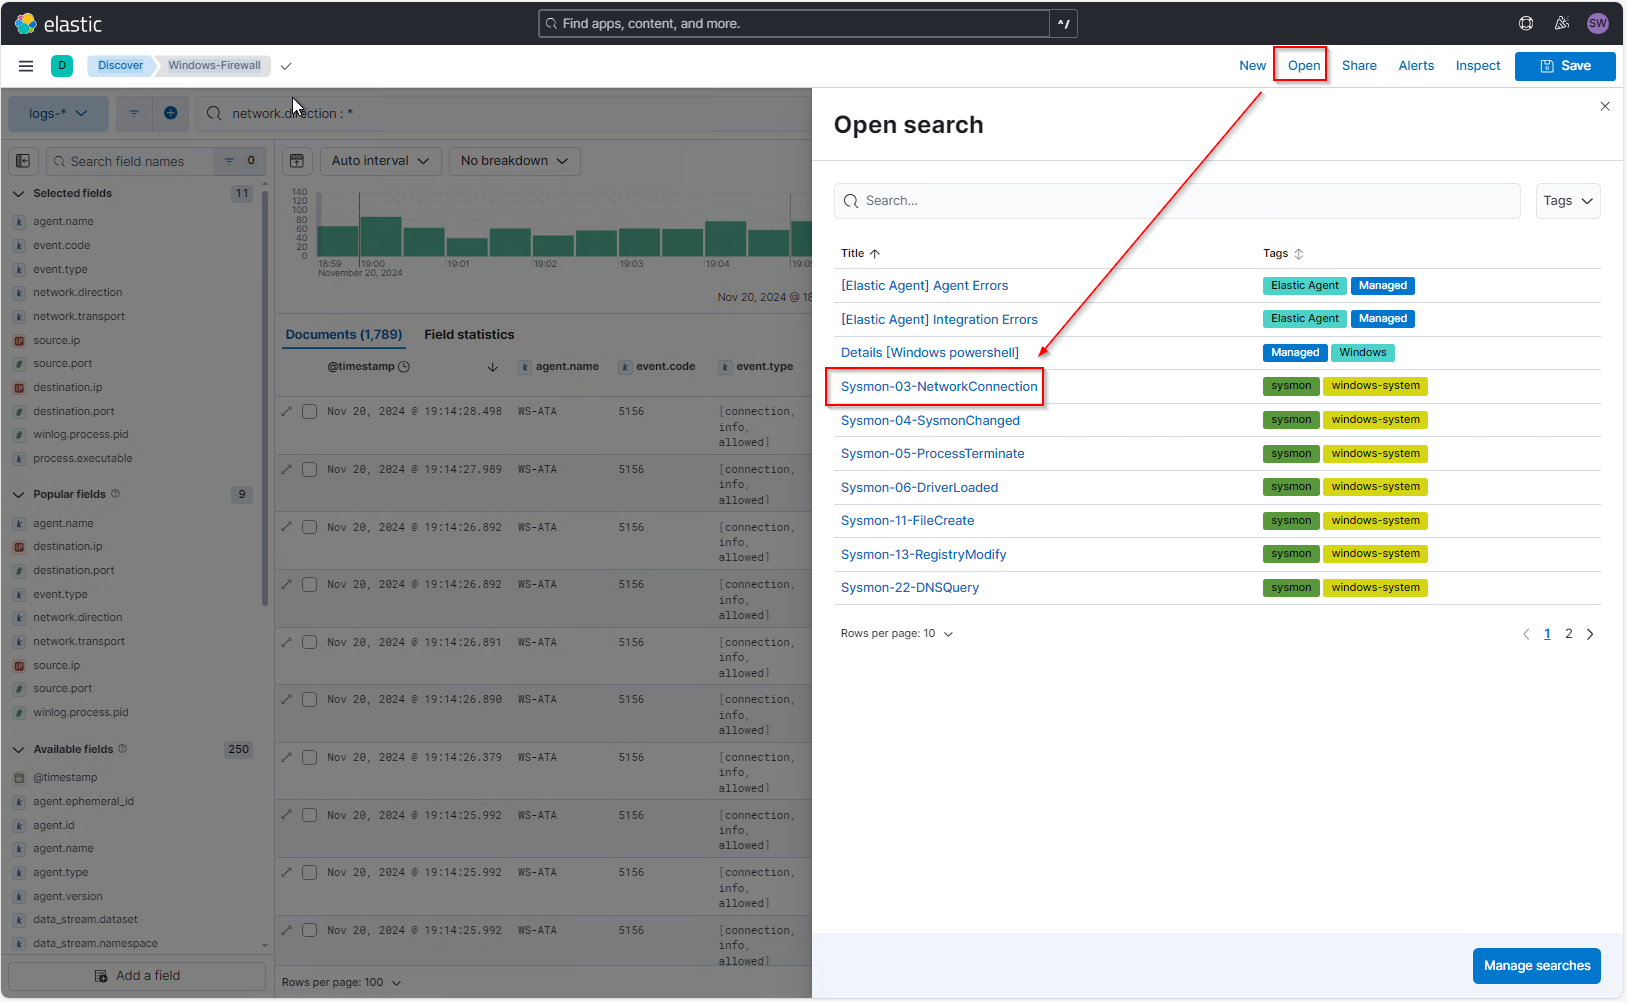The image size is (1627, 1002).
Task: Click the Title column sort arrow
Action: (875, 254)
